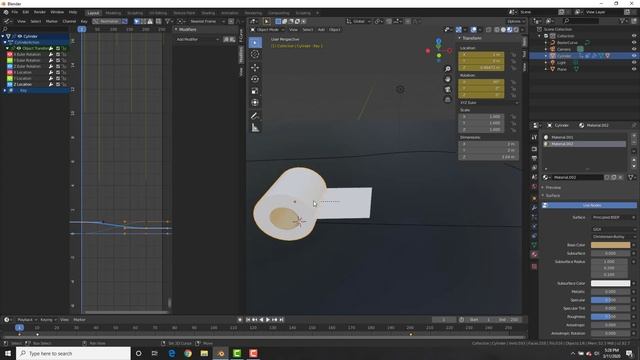Screen dimensions: 640x360
Task: Toggle eye icon of Cylinder in graph editor
Action: point(20,36)
